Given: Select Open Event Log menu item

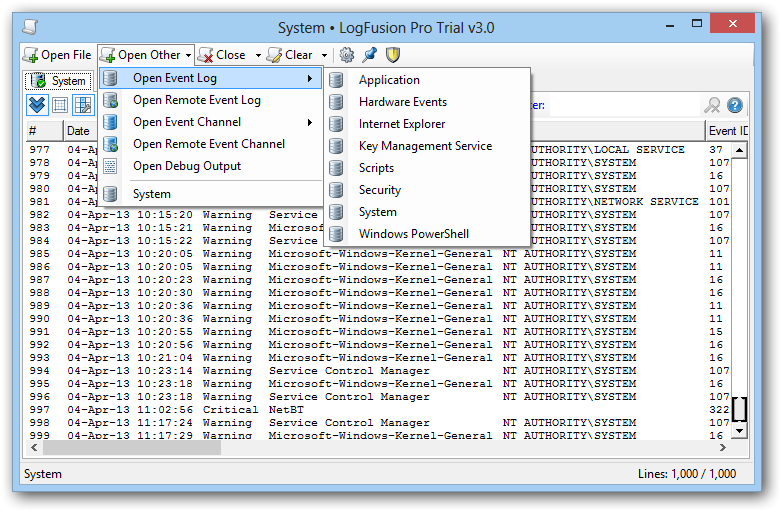Looking at the screenshot, I should point(210,78).
